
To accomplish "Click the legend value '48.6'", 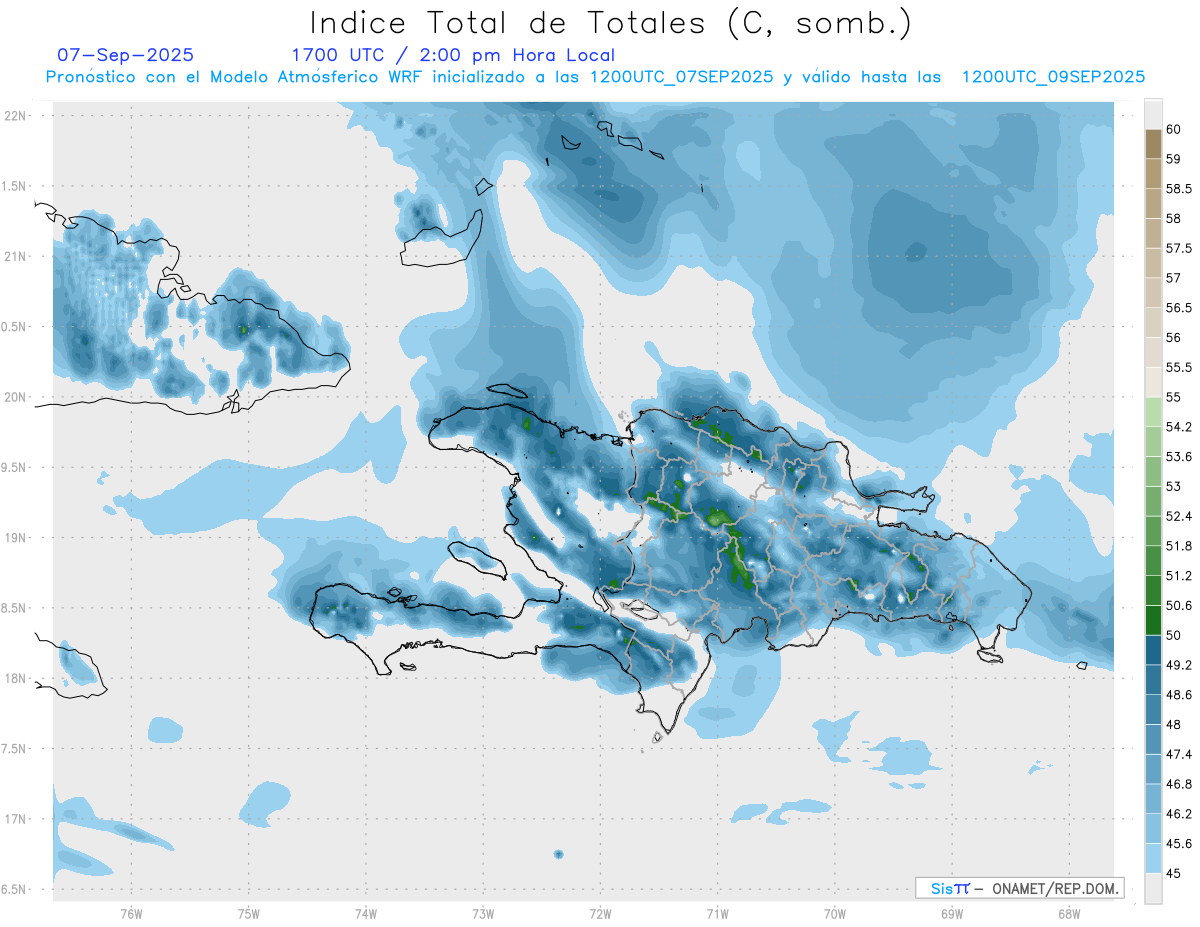I will point(1178,695).
